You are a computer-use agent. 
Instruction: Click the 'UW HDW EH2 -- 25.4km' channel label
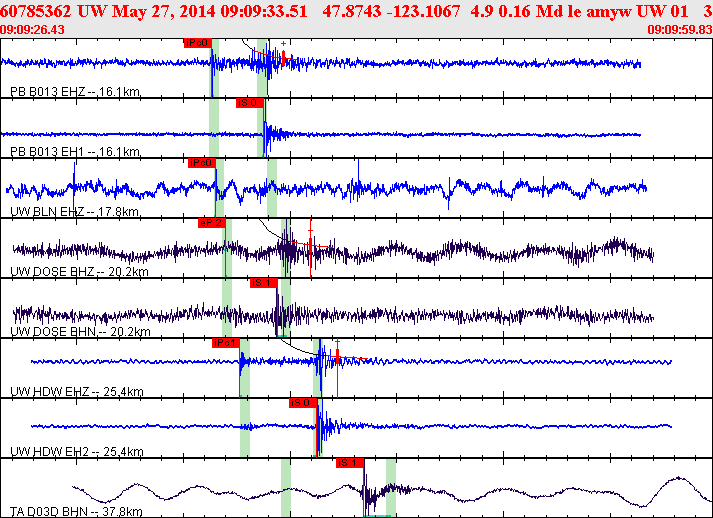[77, 452]
